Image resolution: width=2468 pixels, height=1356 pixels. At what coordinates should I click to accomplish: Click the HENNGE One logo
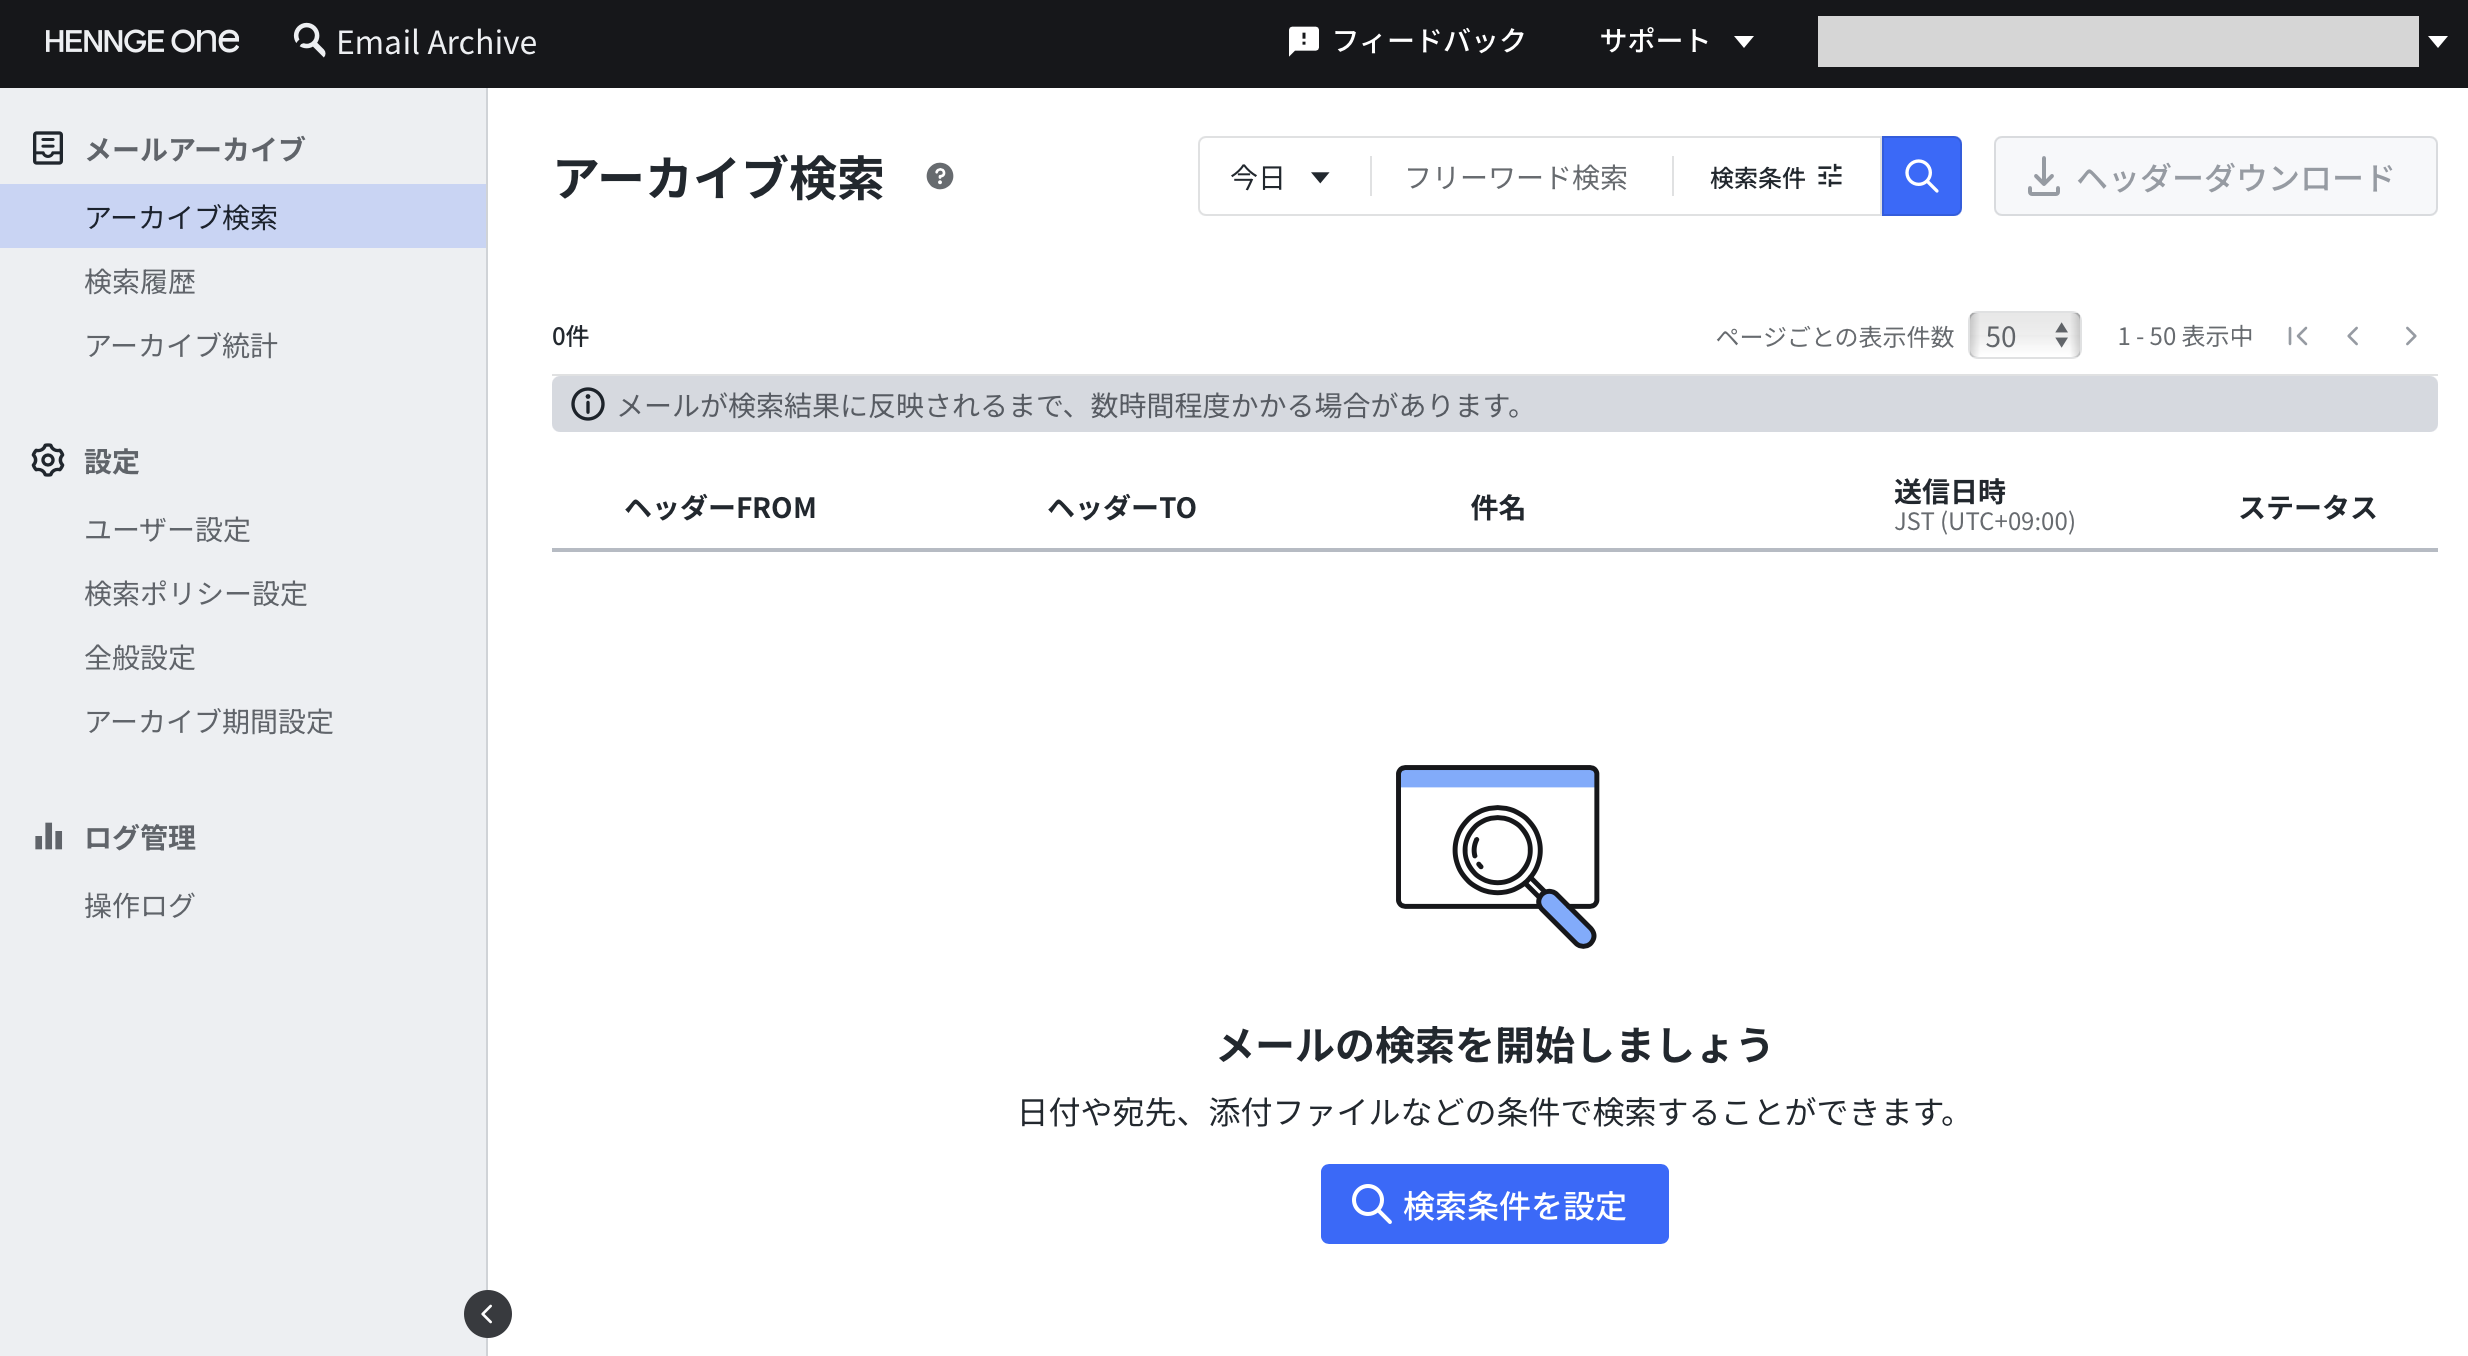(142, 41)
